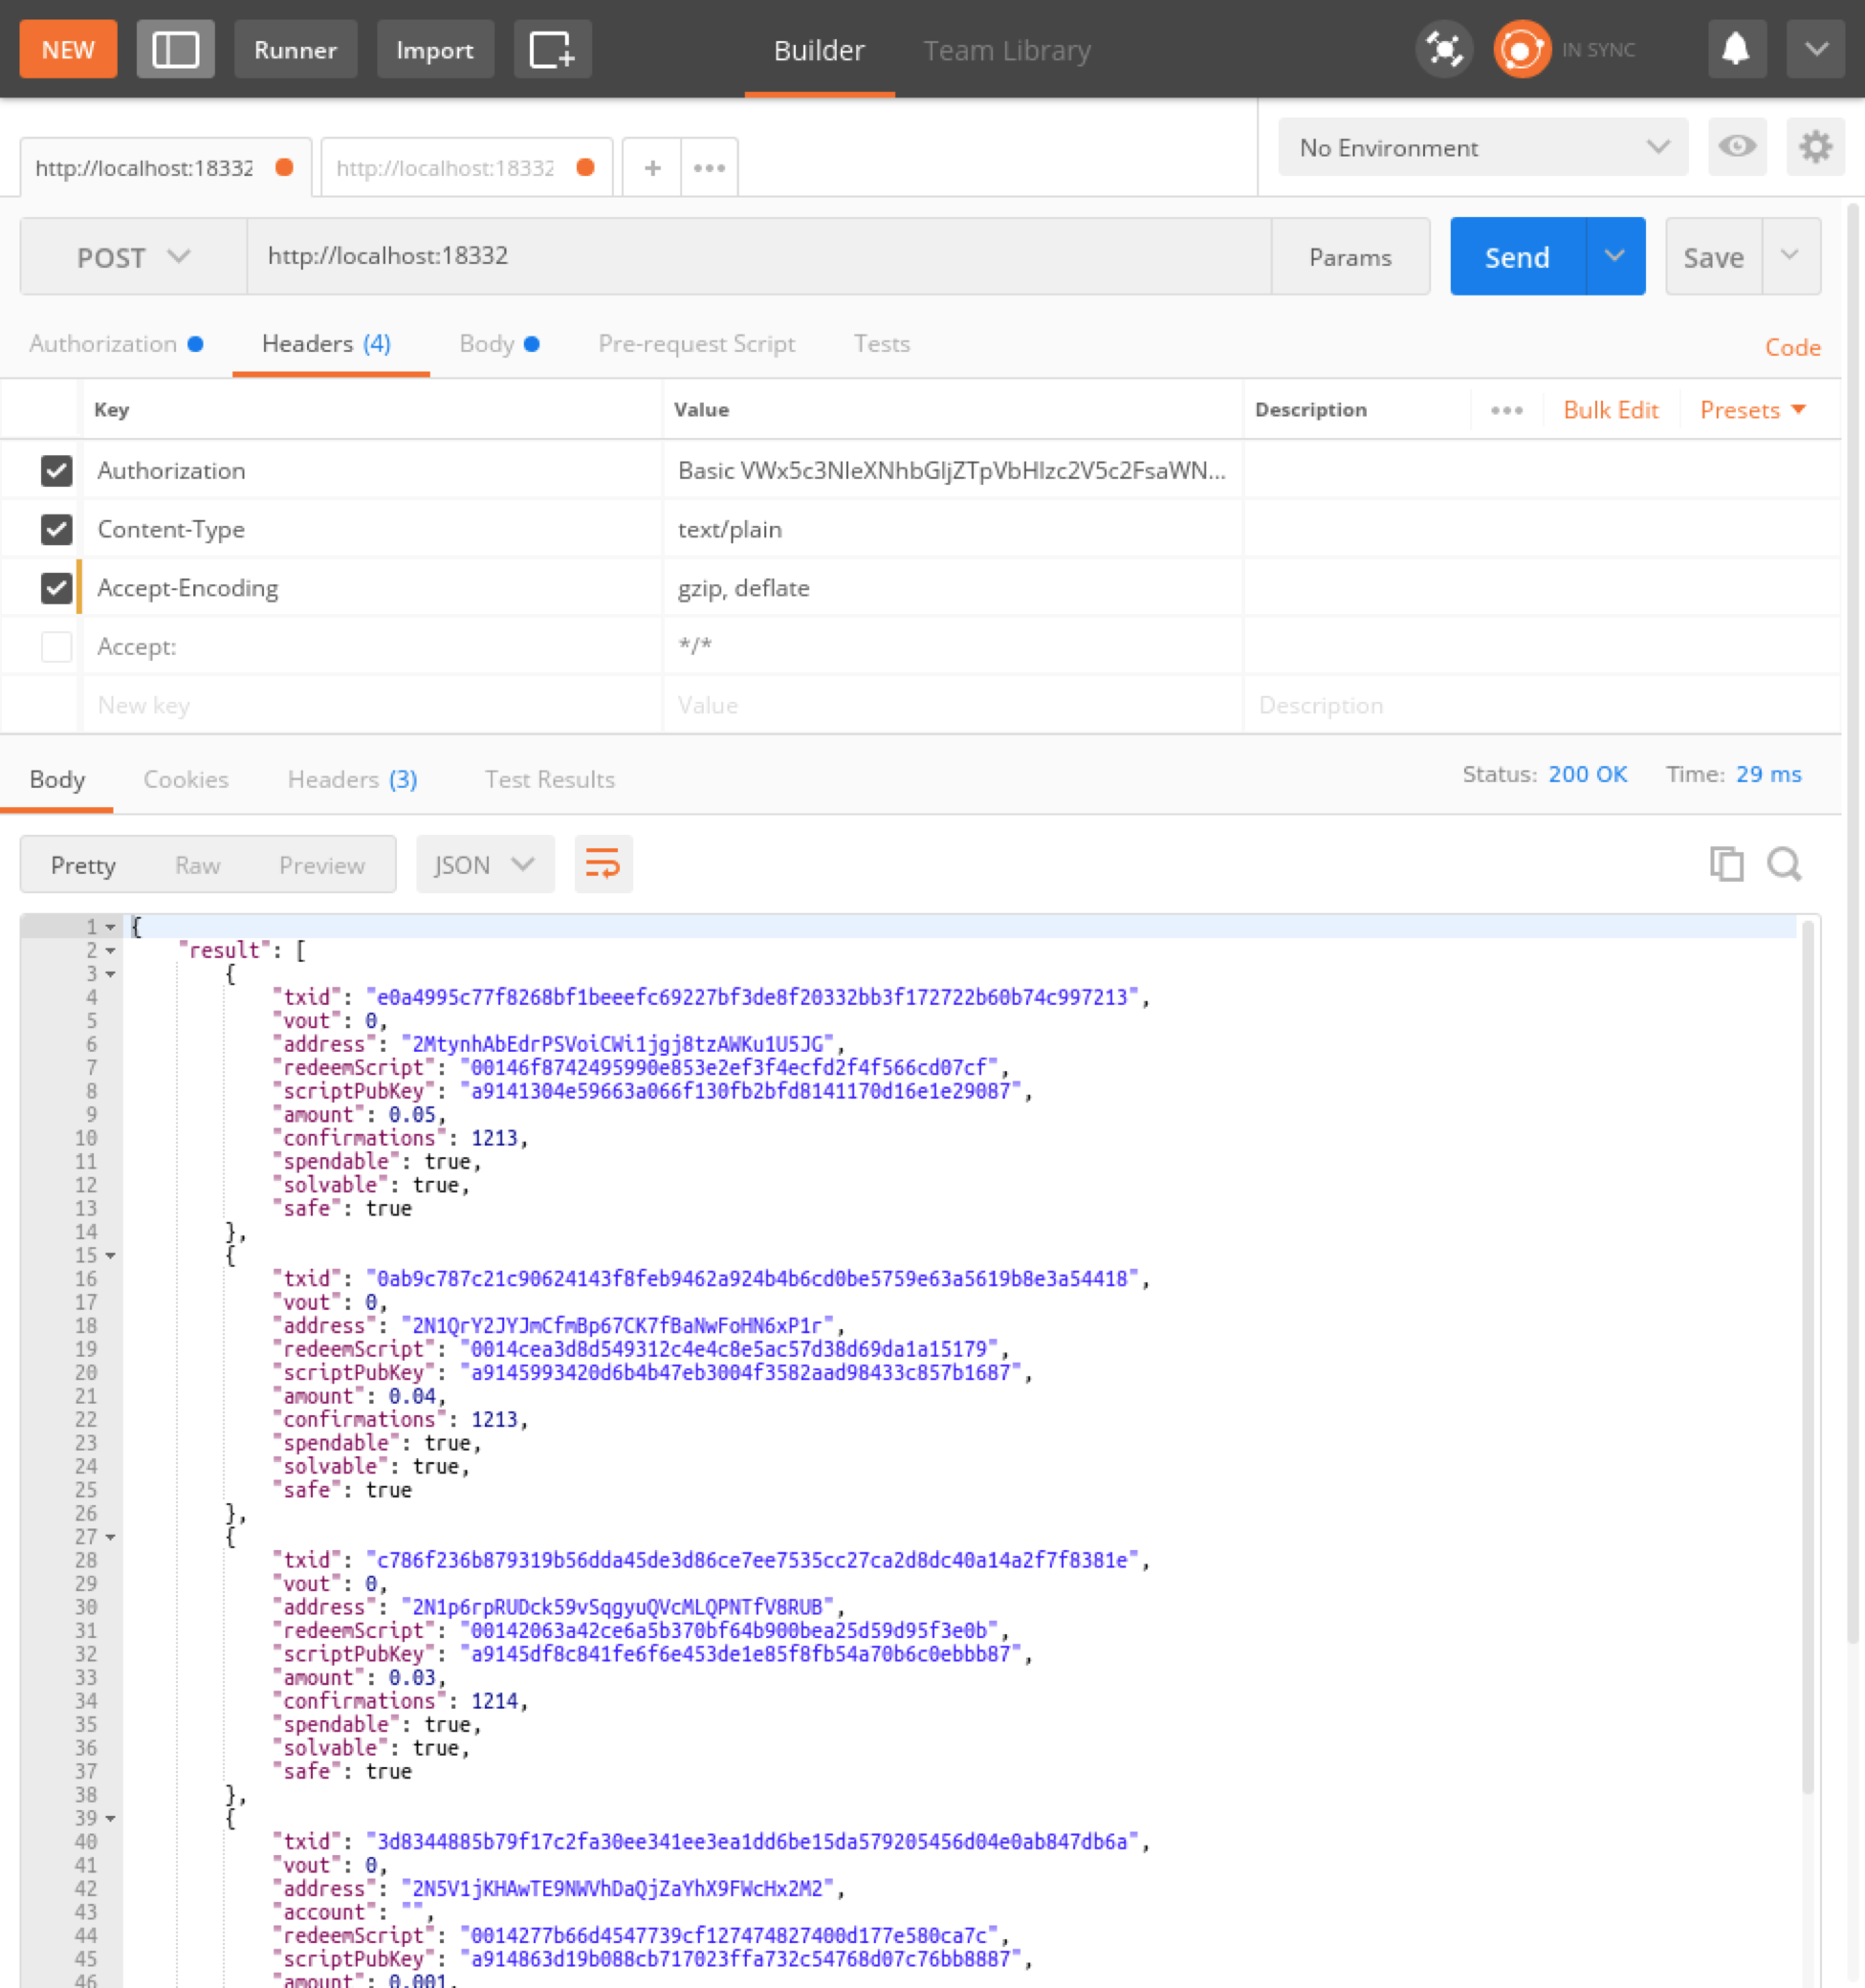
Task: Switch to Team Library tab
Action: coord(1006,50)
